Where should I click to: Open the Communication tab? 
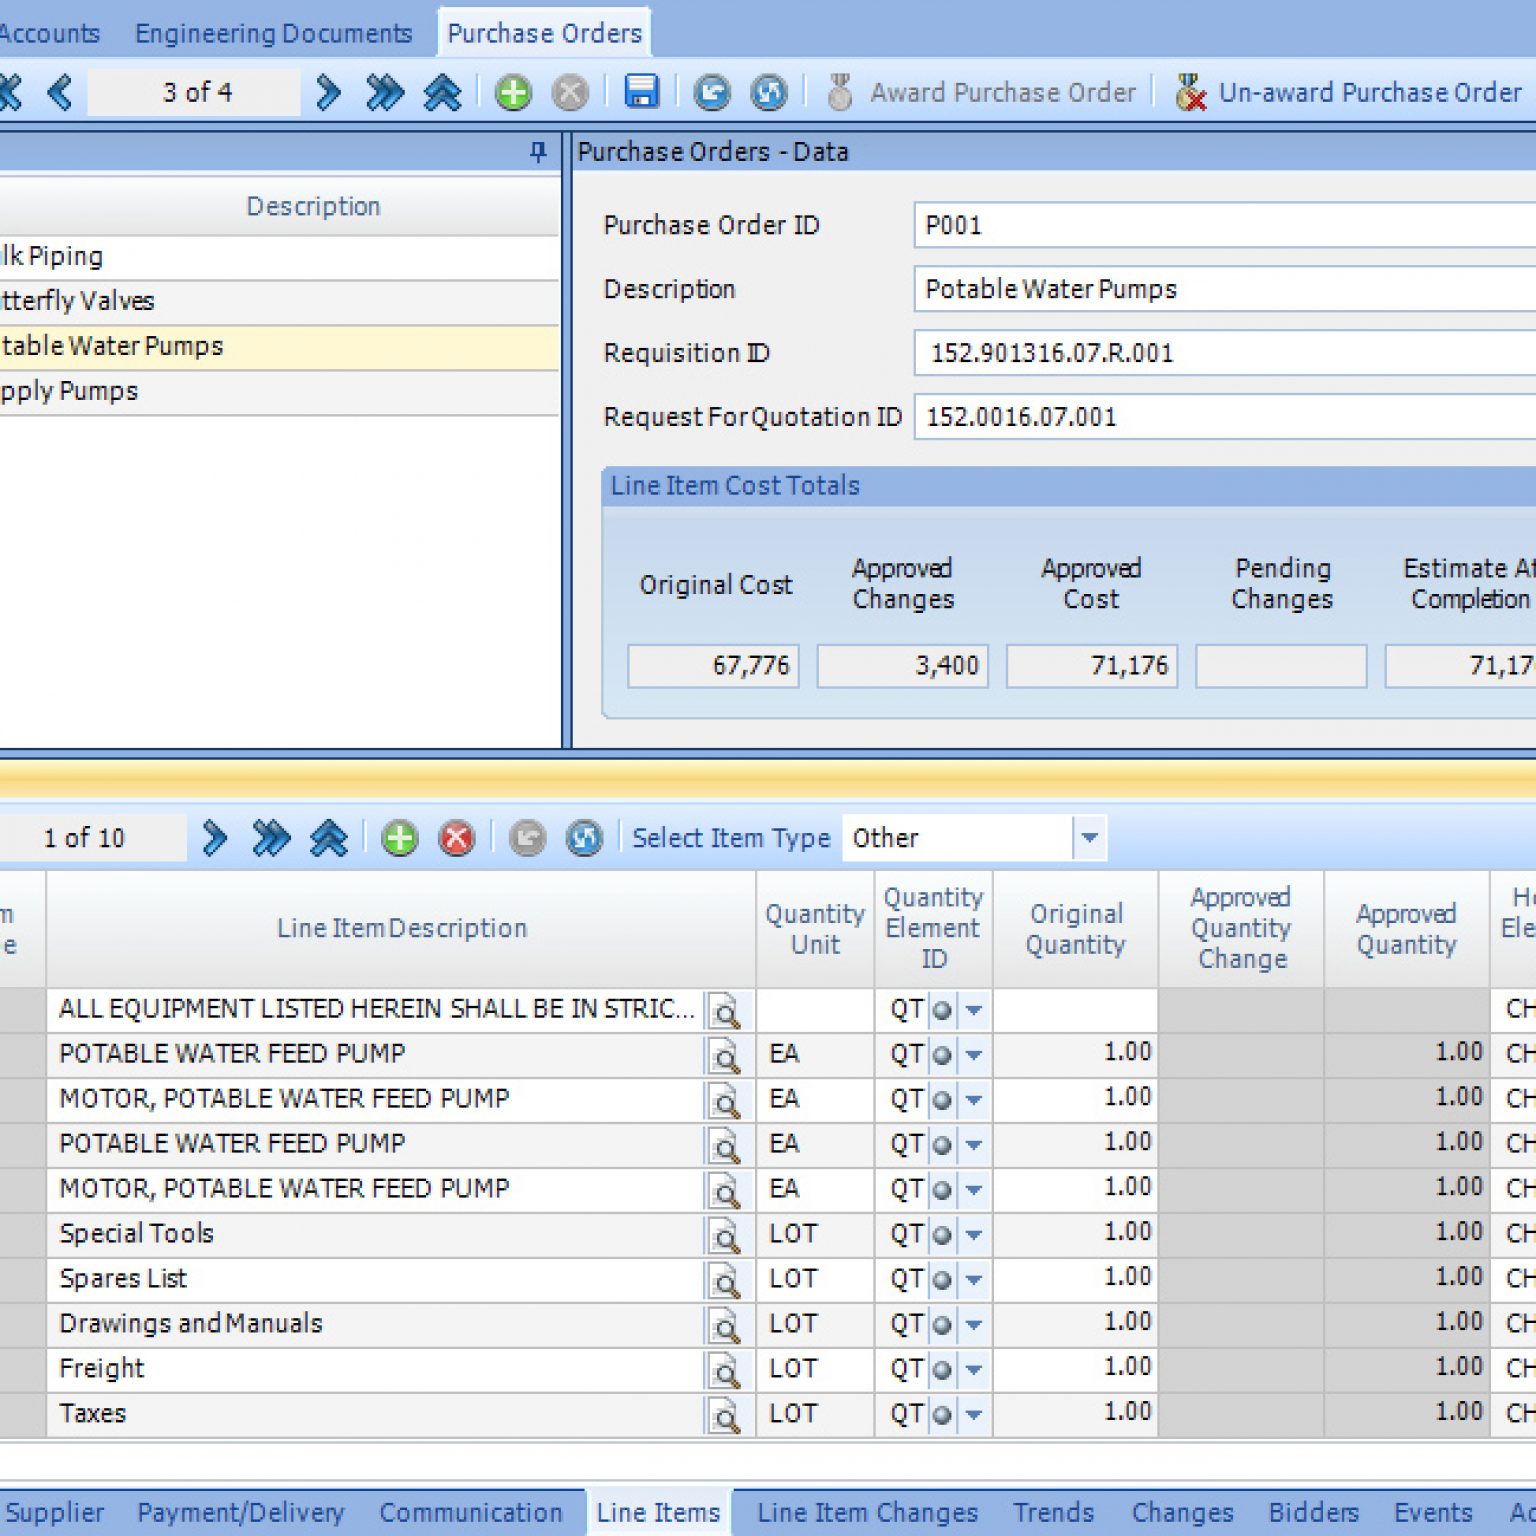tap(470, 1513)
